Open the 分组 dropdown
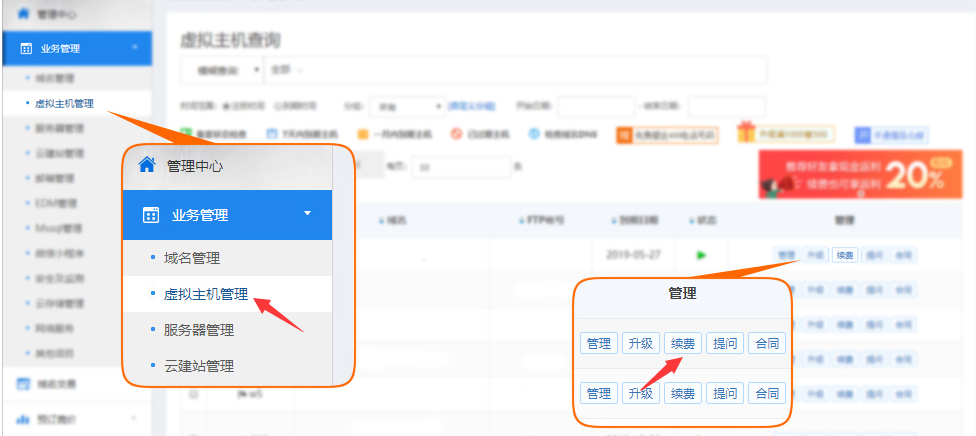 tap(407, 105)
